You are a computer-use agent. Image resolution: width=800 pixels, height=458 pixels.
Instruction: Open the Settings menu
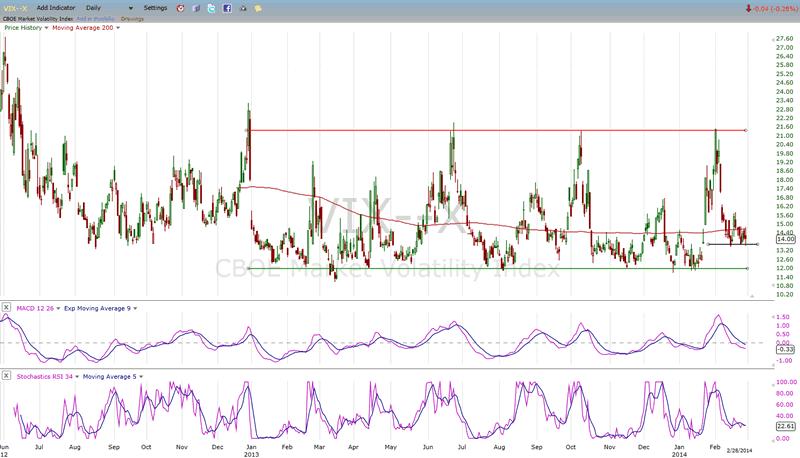pyautogui.click(x=156, y=8)
